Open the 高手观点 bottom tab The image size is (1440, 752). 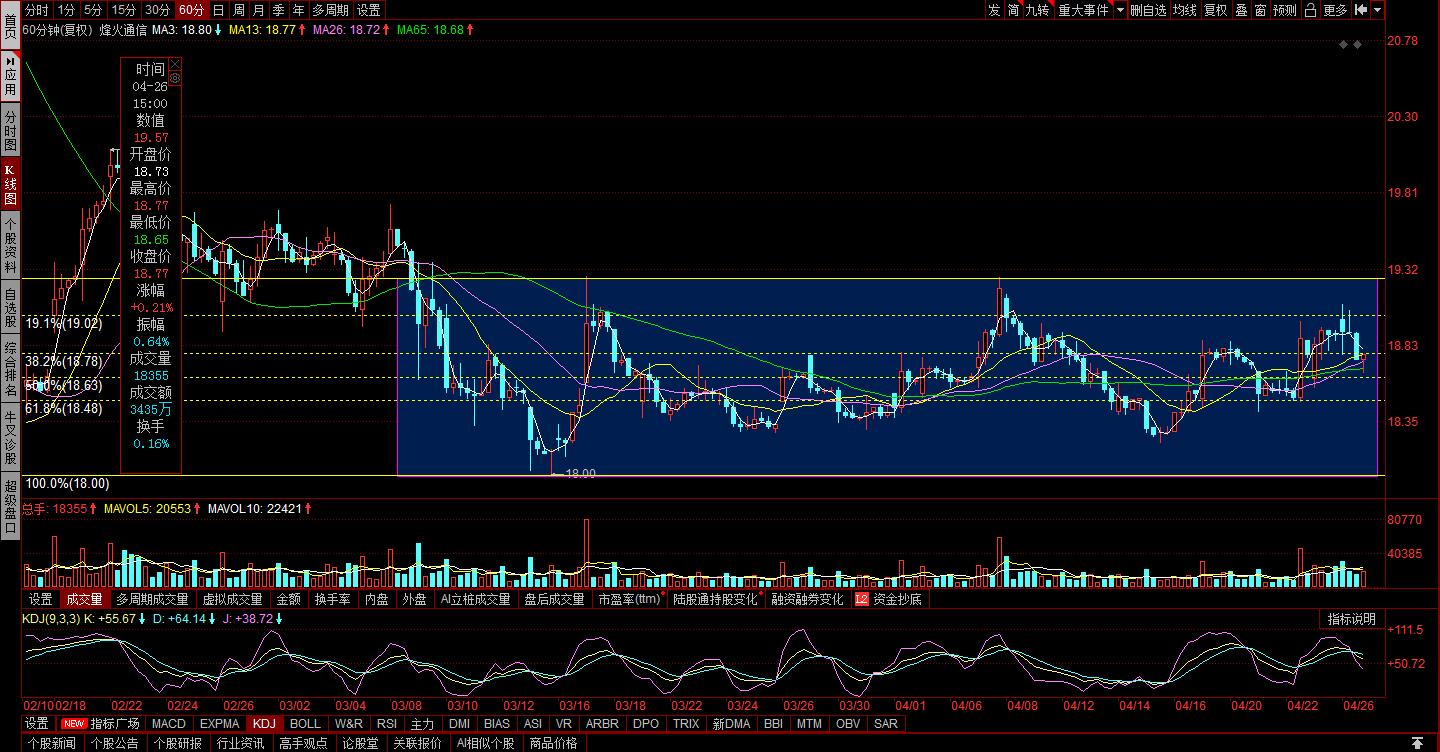[x=304, y=744]
